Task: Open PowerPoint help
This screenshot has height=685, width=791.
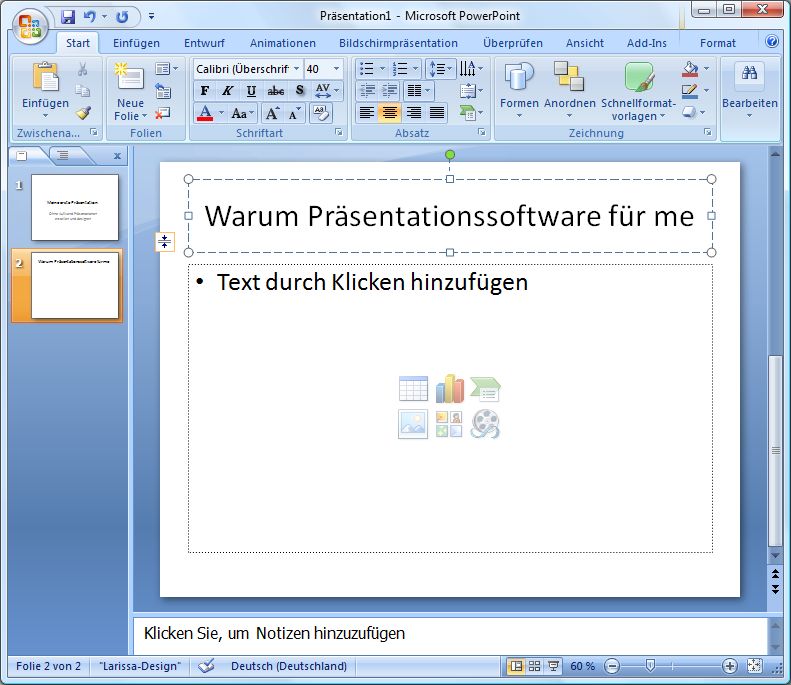Action: pos(772,41)
